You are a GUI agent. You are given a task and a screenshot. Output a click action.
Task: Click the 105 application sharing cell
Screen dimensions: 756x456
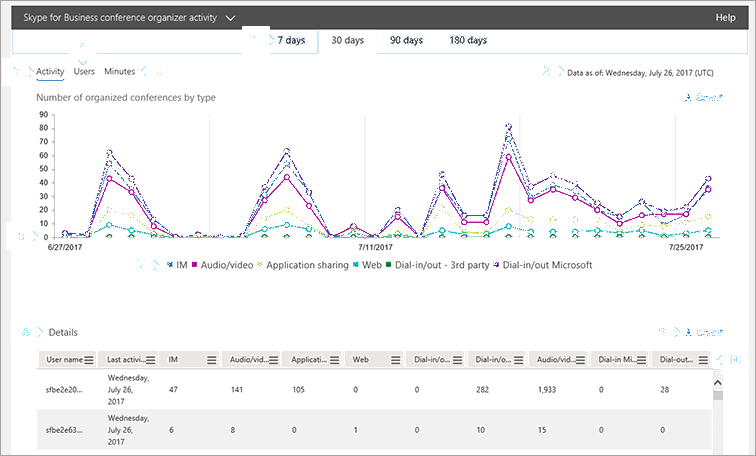[x=298, y=389]
